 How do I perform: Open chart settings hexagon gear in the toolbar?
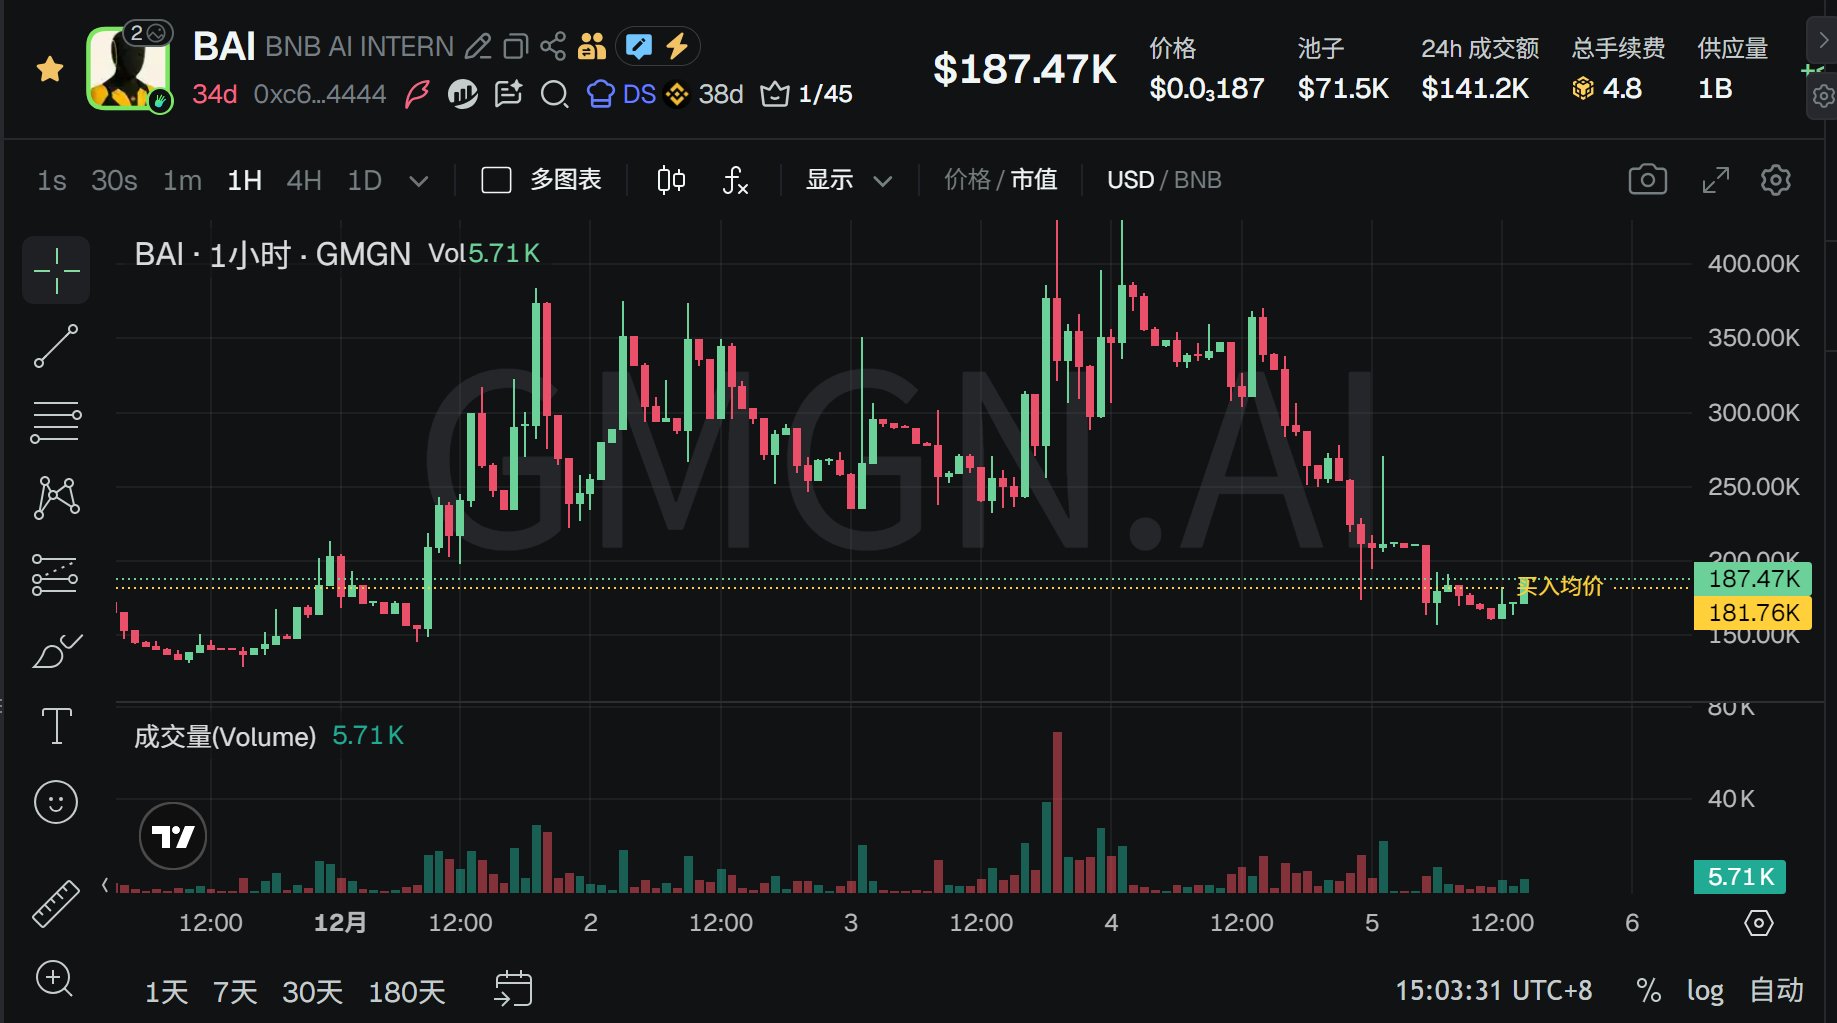[1776, 180]
